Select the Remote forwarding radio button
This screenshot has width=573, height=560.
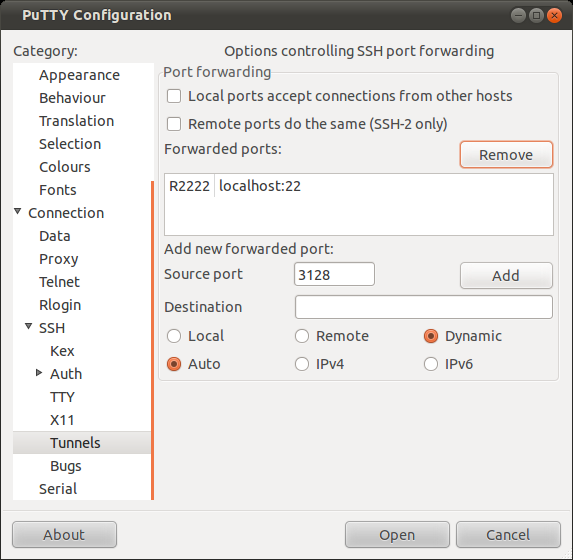click(302, 336)
